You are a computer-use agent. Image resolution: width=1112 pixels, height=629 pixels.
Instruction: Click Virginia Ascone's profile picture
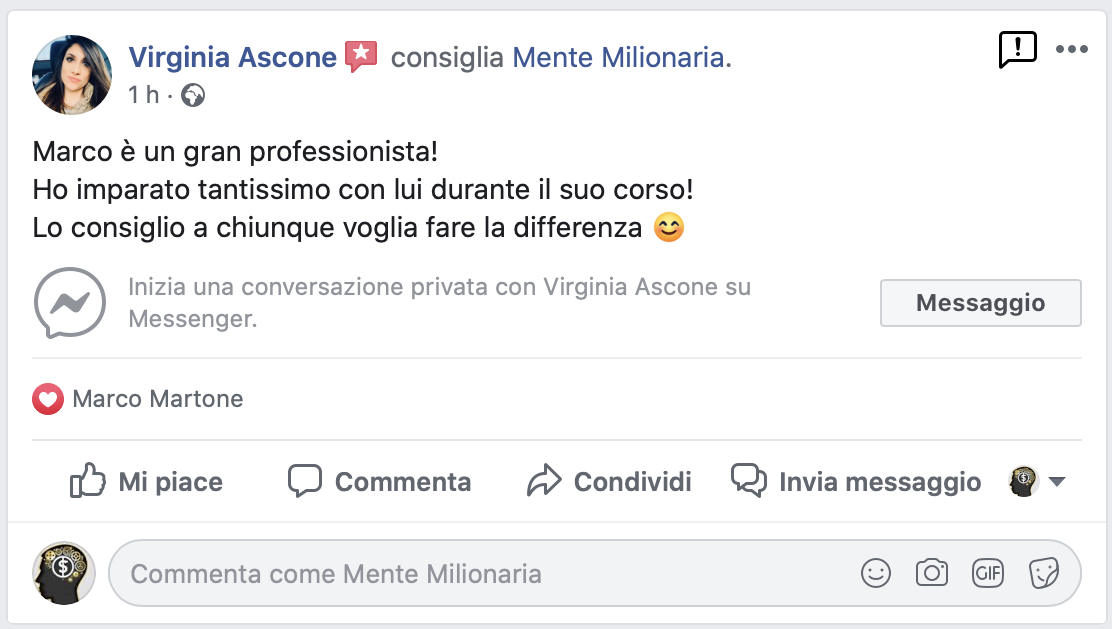[x=72, y=75]
